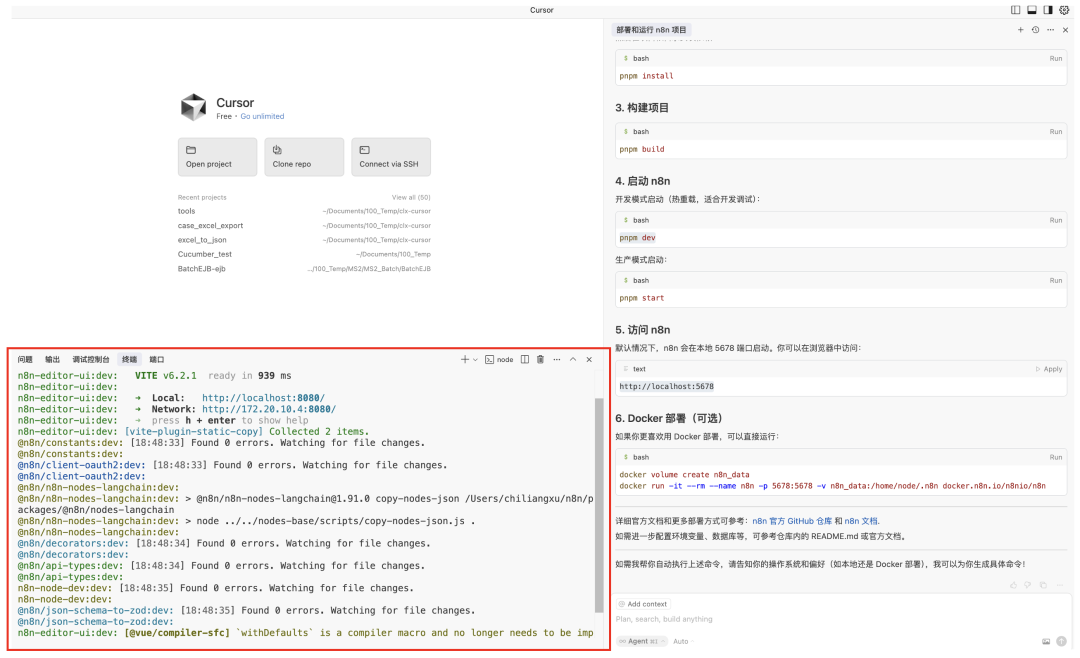
Task: Send the chat message arrow button
Action: (1061, 641)
